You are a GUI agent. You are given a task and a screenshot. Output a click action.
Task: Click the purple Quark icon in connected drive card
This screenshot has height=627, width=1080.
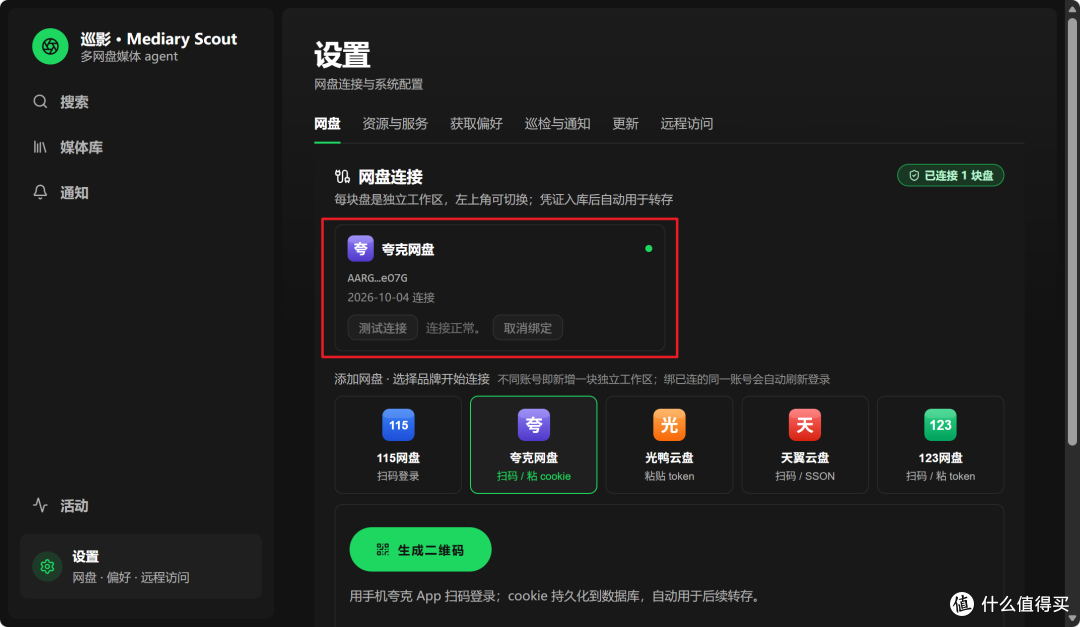[x=360, y=249]
